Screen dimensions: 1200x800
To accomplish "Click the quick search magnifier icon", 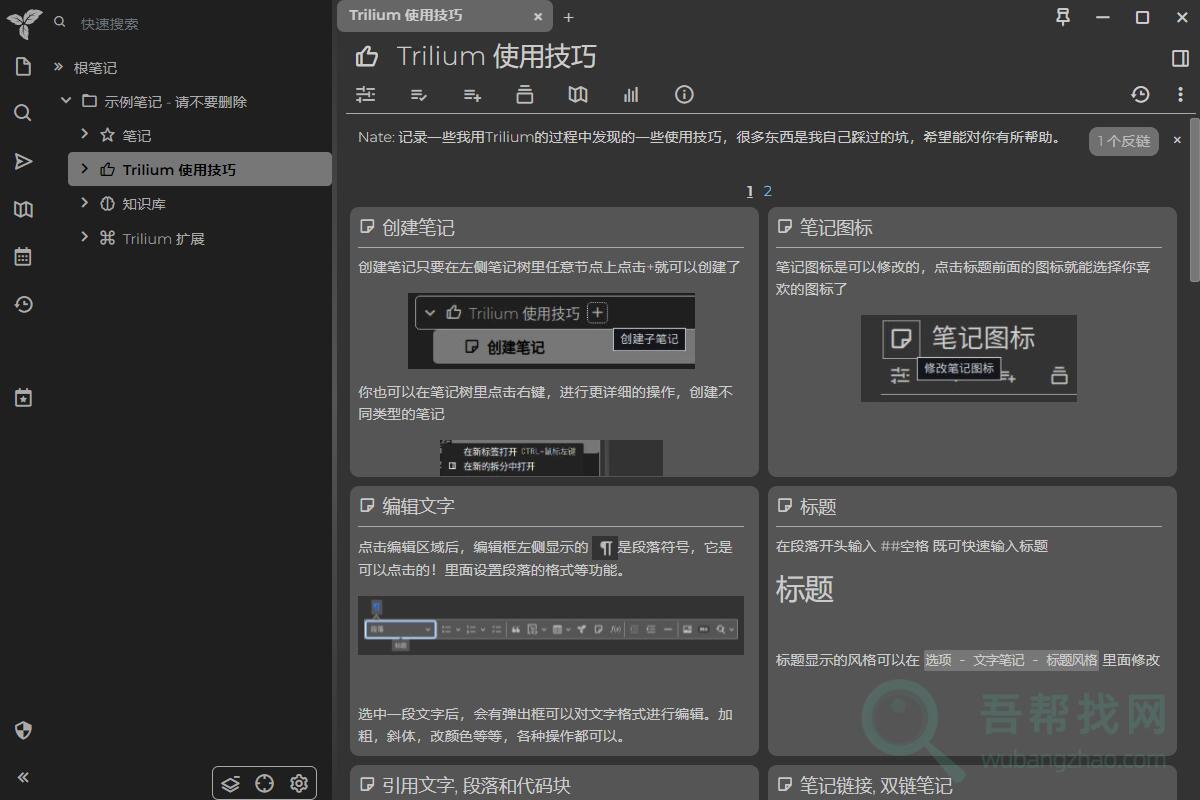I will tap(60, 22).
